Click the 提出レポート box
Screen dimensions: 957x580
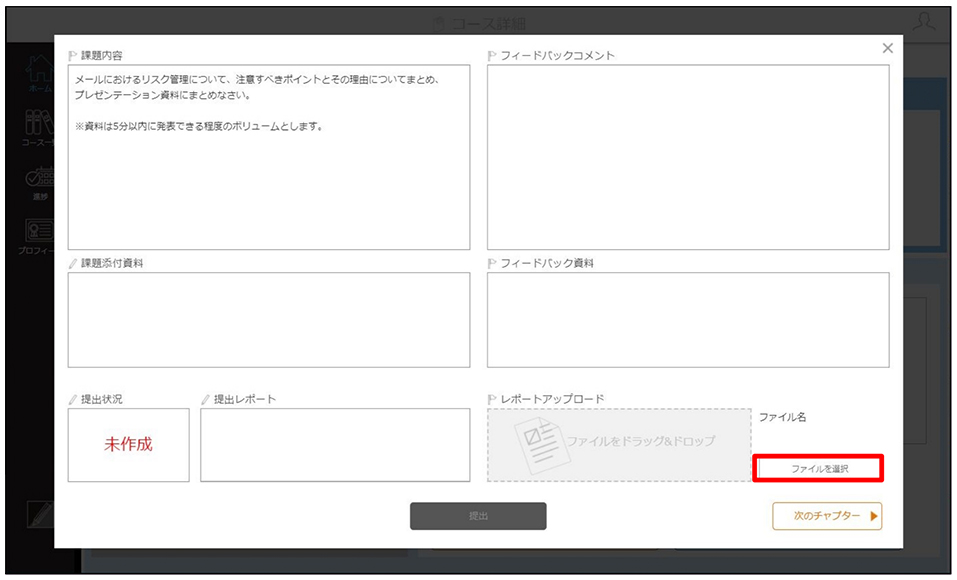[x=335, y=445]
